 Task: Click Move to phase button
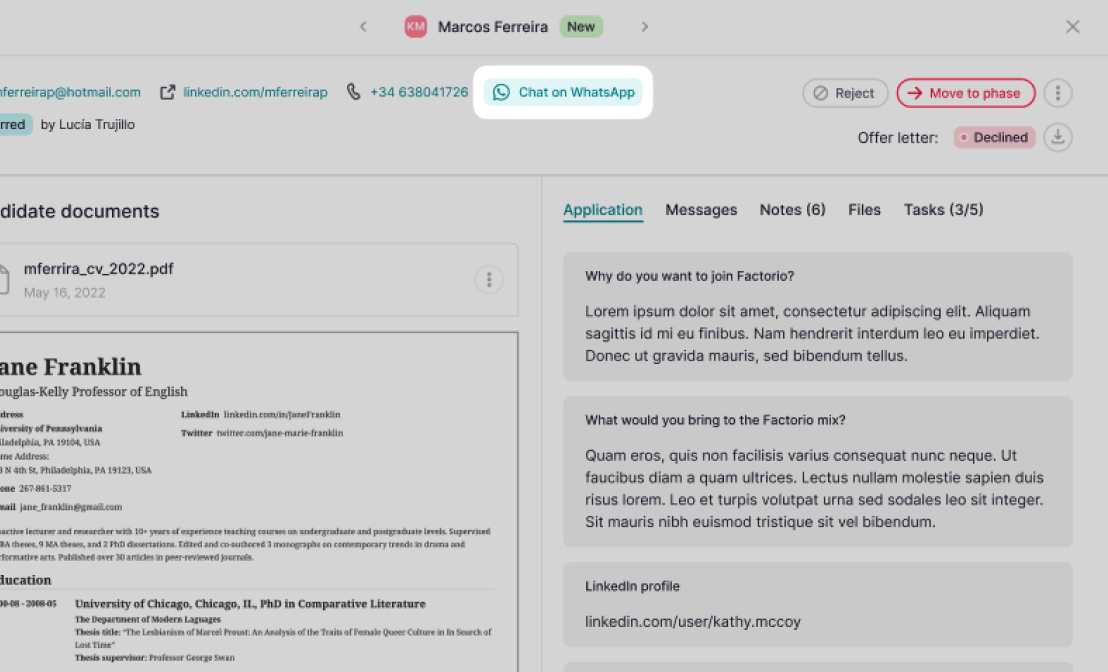pyautogui.click(x=965, y=93)
